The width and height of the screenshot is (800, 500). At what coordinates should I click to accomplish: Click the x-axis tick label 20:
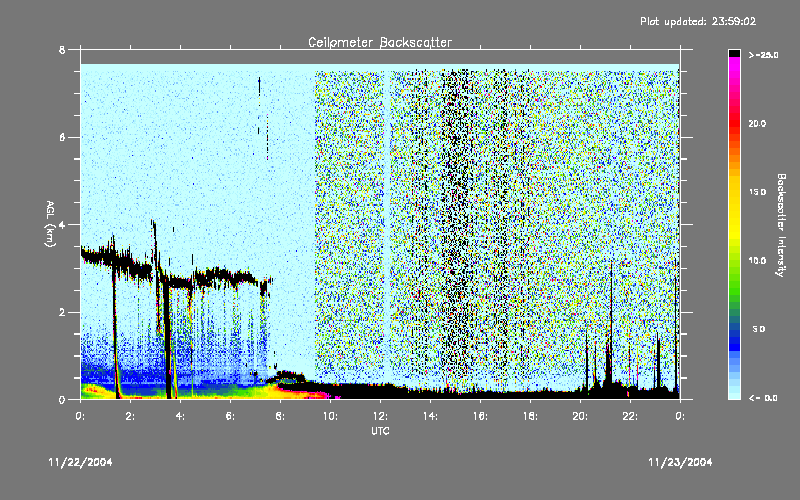click(x=580, y=416)
